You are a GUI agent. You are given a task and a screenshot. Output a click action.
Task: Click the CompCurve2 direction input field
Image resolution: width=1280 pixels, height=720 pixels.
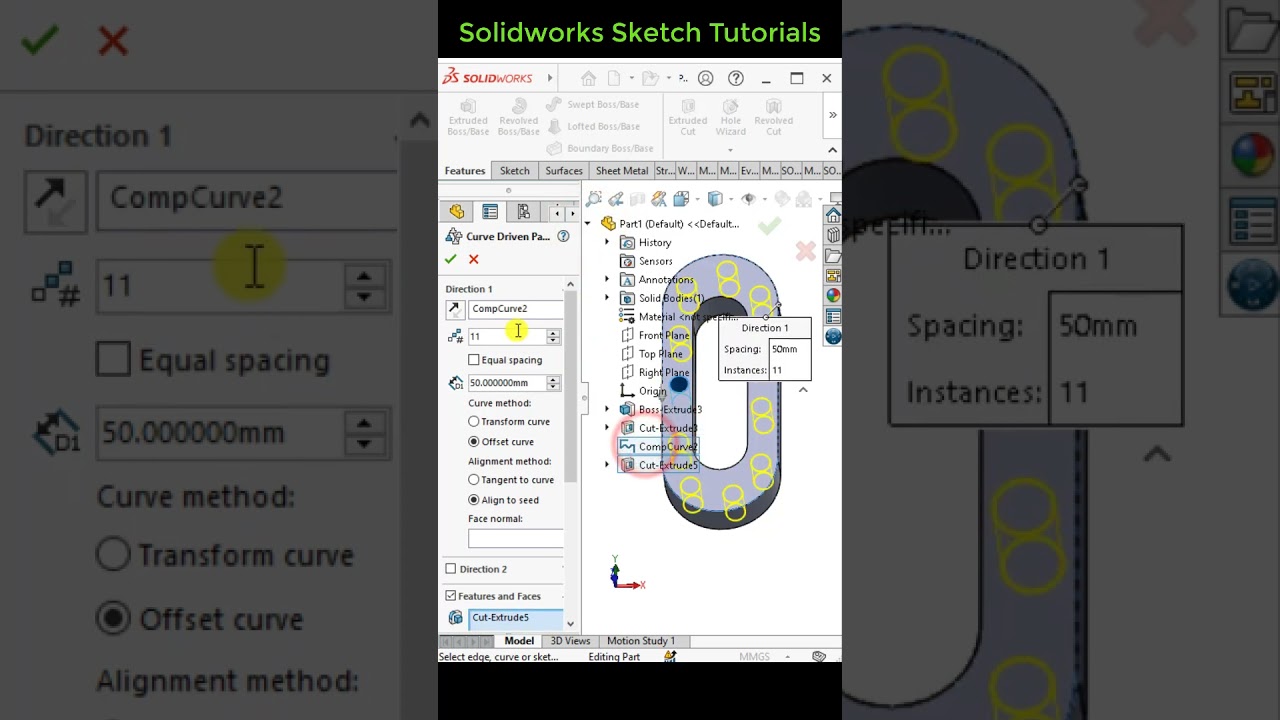[517, 309]
